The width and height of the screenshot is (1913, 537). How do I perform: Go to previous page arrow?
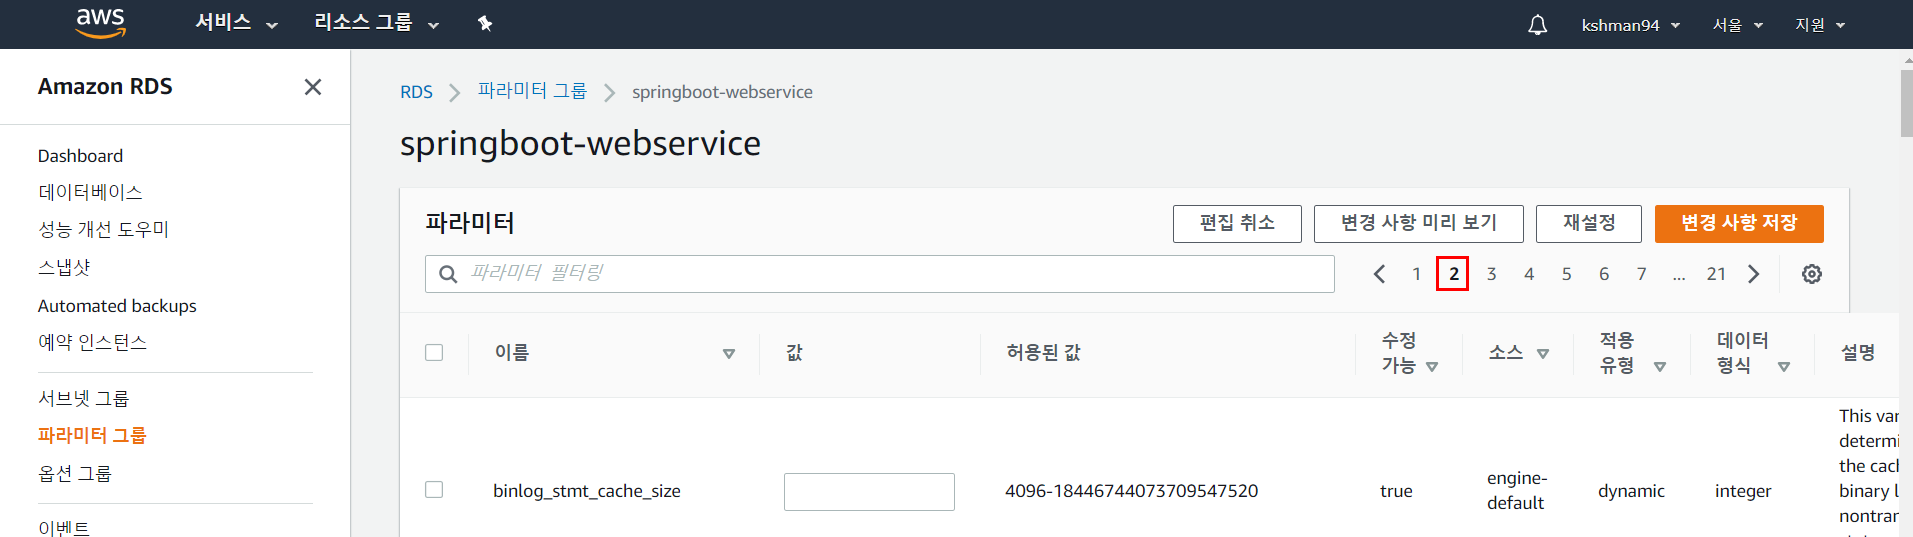pyautogui.click(x=1379, y=274)
